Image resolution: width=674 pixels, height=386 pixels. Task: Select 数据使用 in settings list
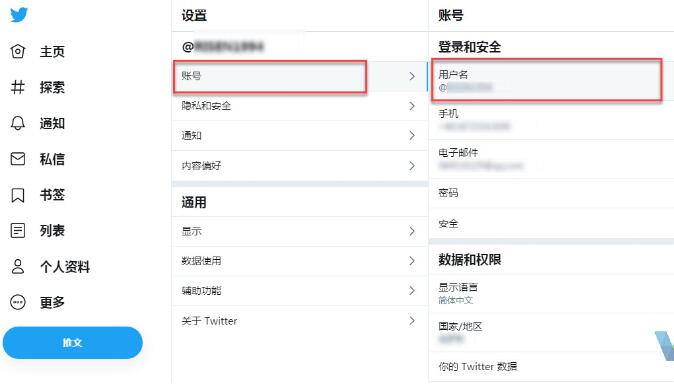tap(300, 261)
